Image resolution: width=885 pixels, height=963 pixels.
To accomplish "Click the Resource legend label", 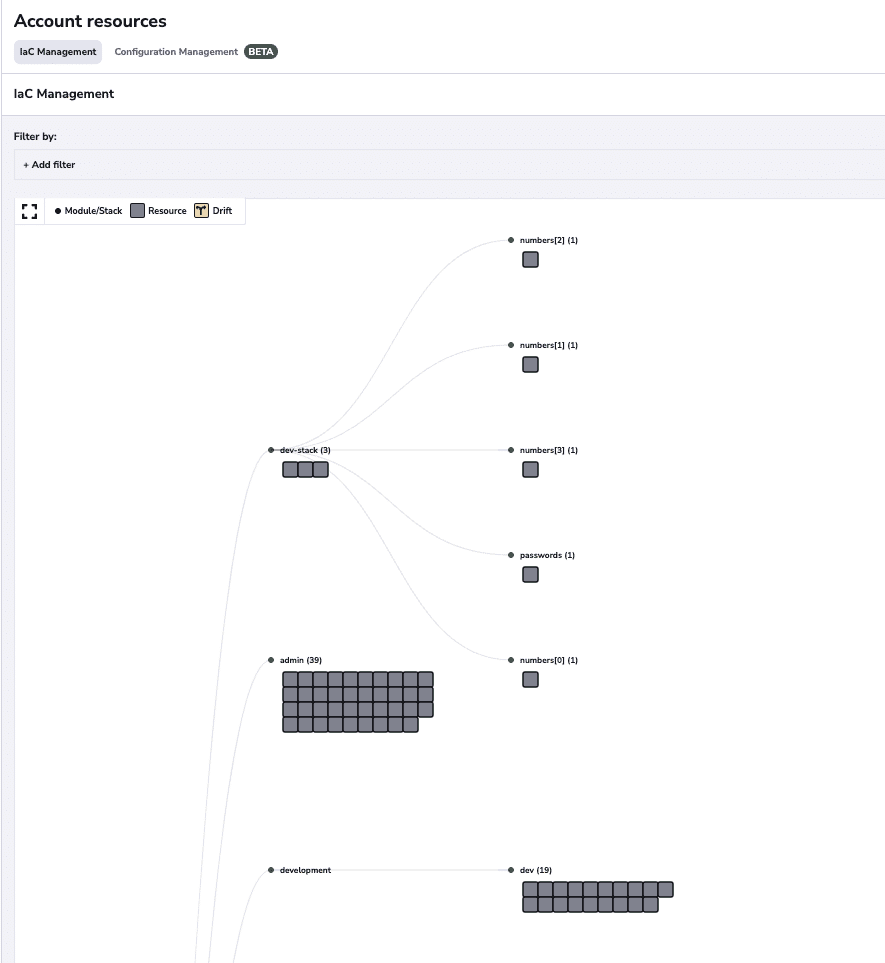I will pyautogui.click(x=167, y=211).
